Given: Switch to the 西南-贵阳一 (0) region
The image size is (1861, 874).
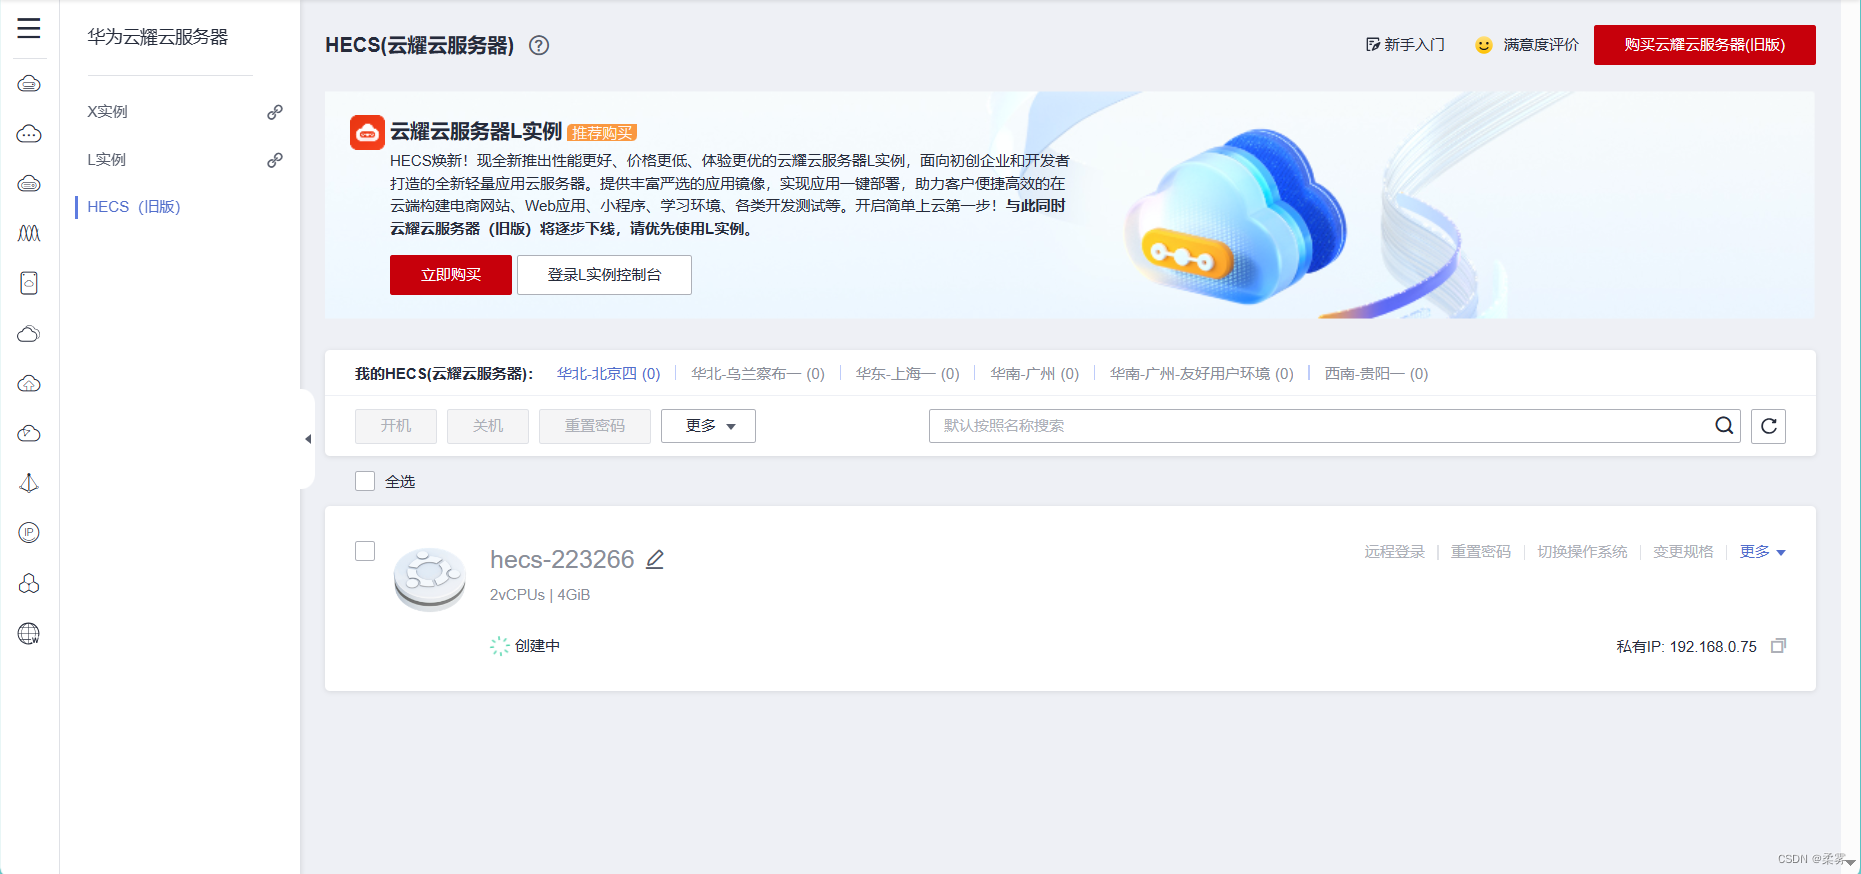Looking at the screenshot, I should pos(1376,374).
